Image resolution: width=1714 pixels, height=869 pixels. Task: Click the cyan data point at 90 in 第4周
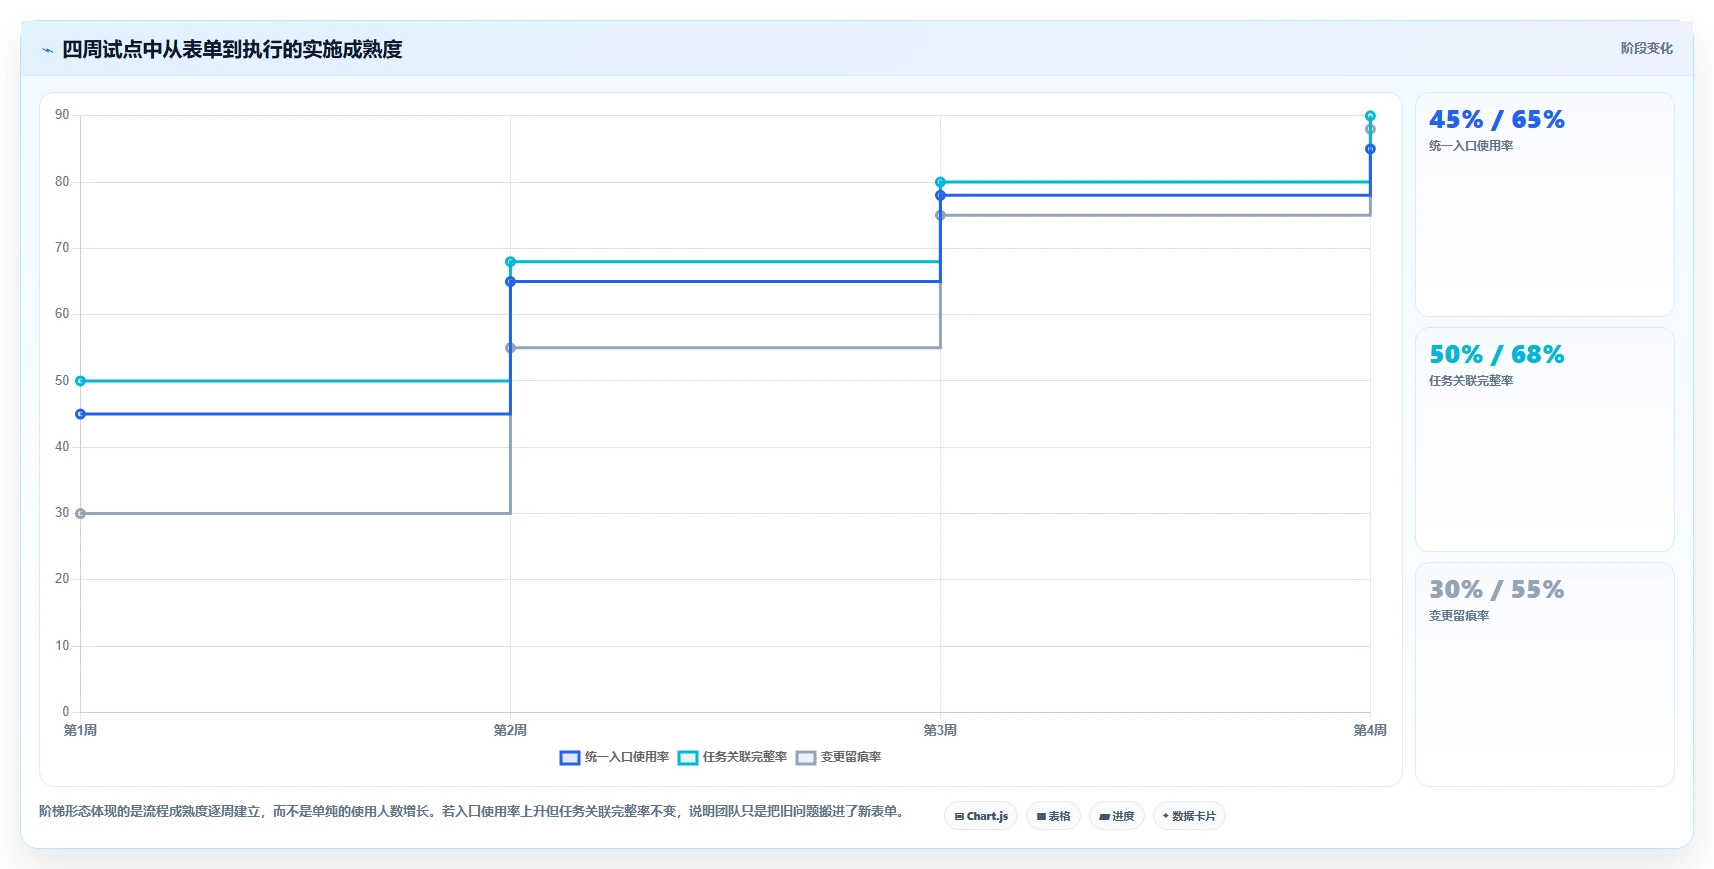click(1370, 116)
